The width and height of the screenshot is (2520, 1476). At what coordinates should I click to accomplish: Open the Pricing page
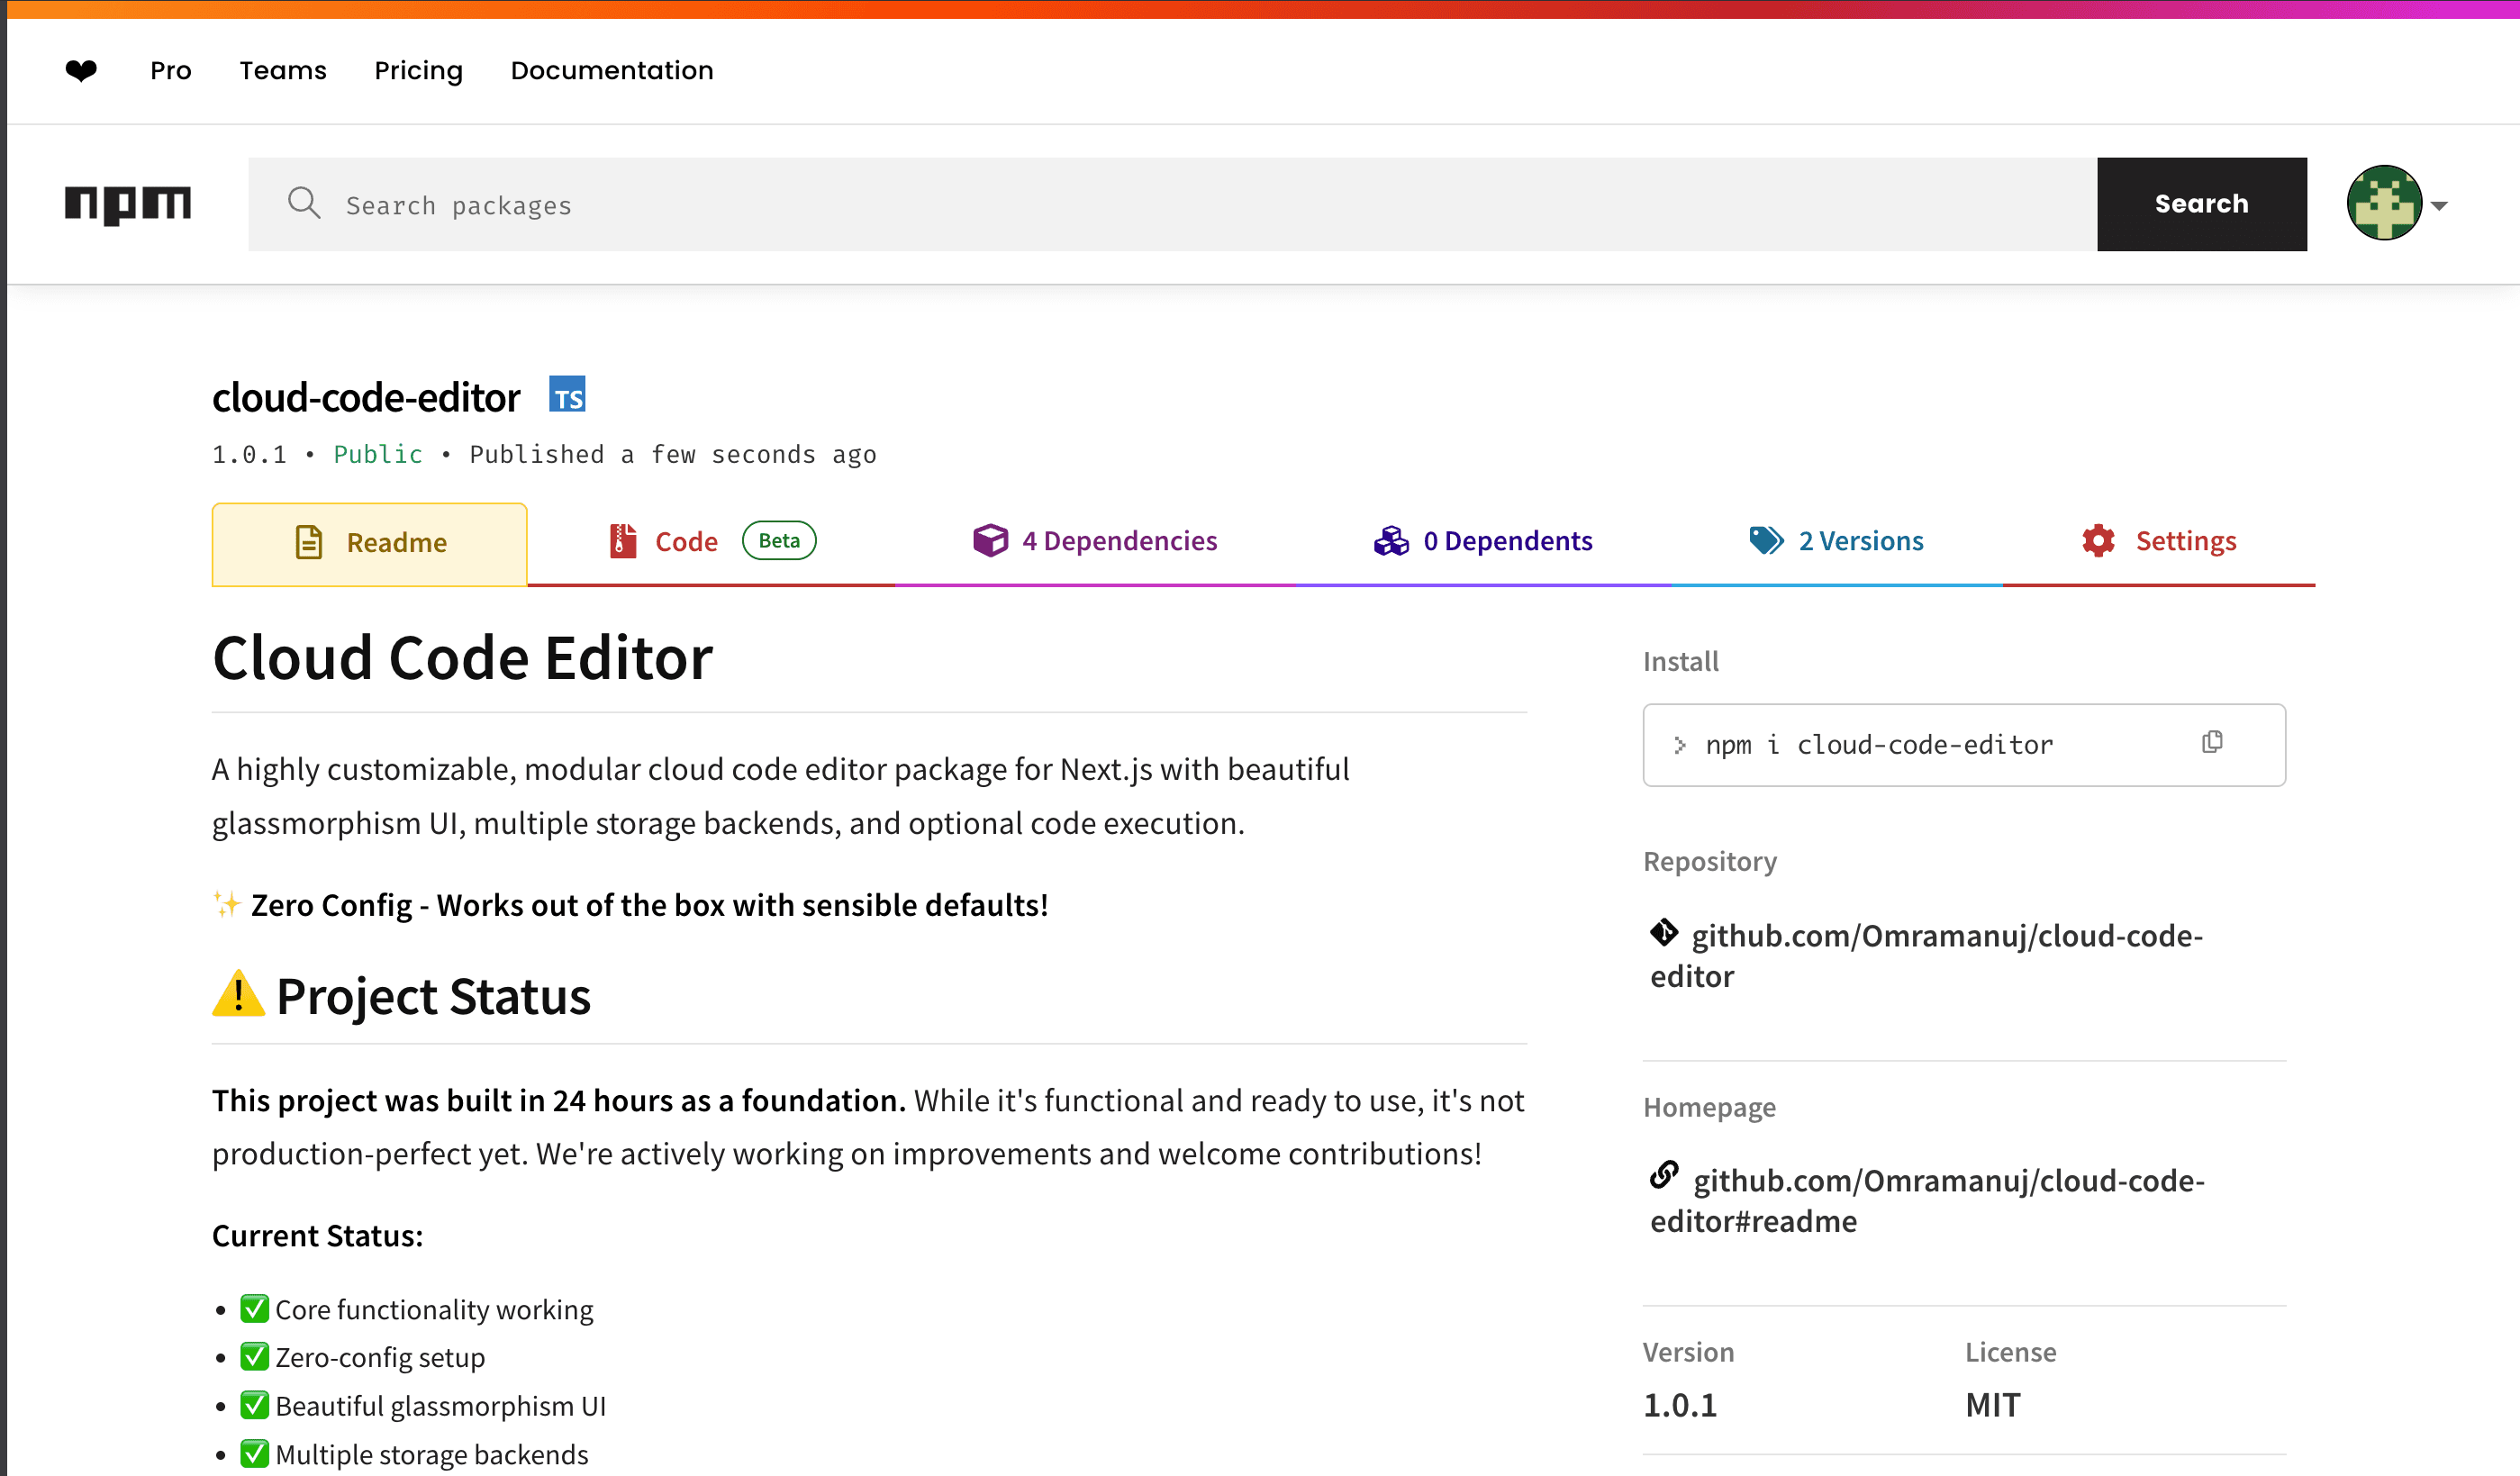(x=418, y=70)
